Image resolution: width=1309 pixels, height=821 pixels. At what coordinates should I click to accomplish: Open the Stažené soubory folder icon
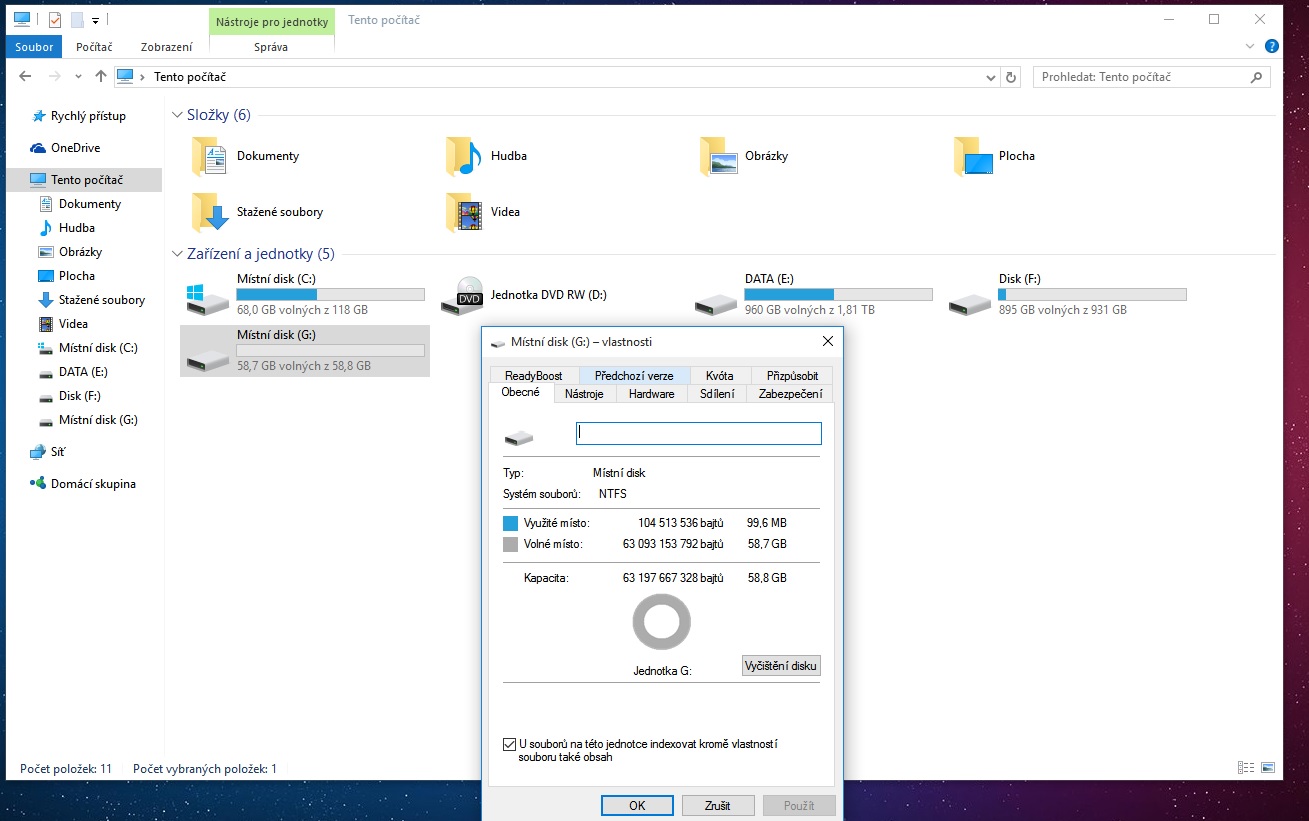point(210,212)
